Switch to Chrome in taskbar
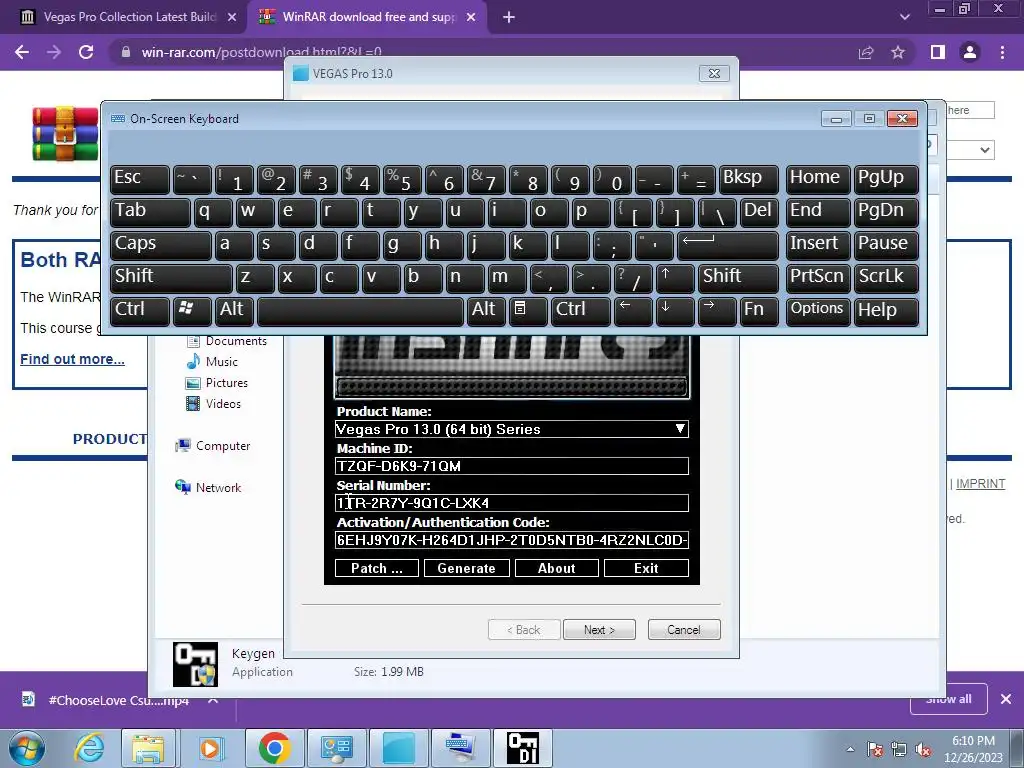The height and width of the screenshot is (768, 1024). (x=274, y=748)
